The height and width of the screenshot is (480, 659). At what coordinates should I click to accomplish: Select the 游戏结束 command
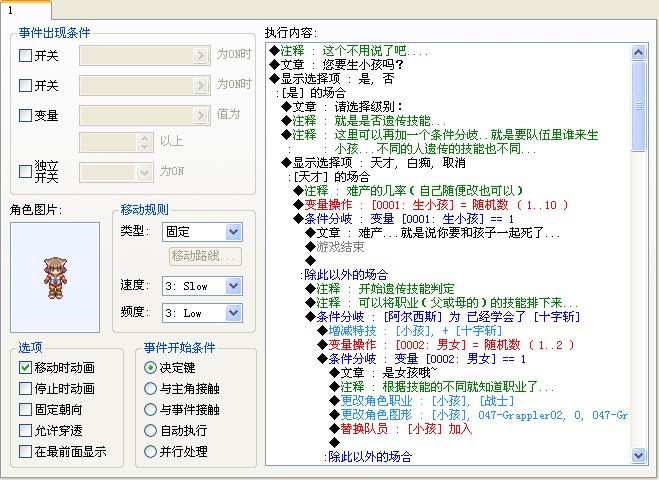coord(335,247)
